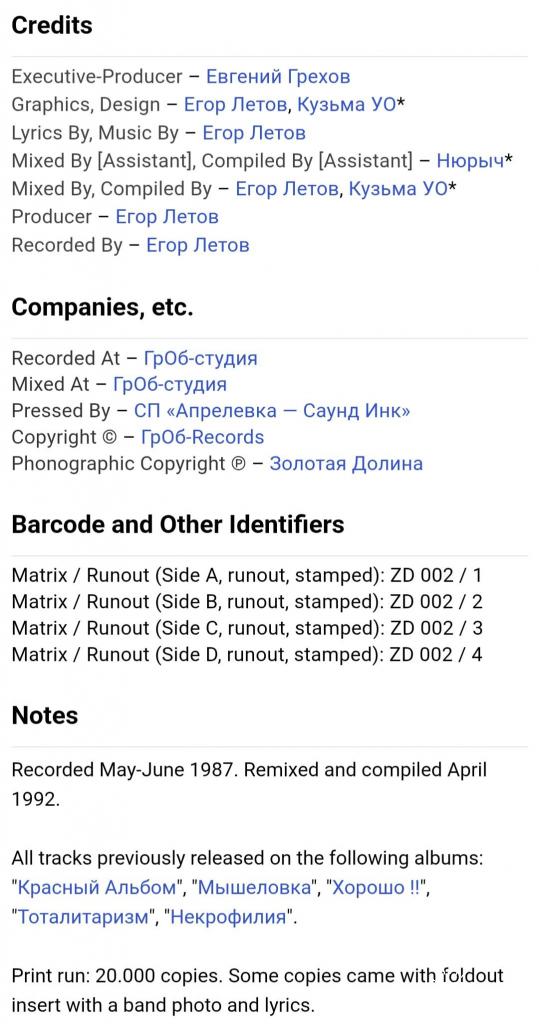Open ГрОб-студия link in Mixed At row
Image resolution: width=539 pixels, height=1024 pixels.
click(x=170, y=384)
